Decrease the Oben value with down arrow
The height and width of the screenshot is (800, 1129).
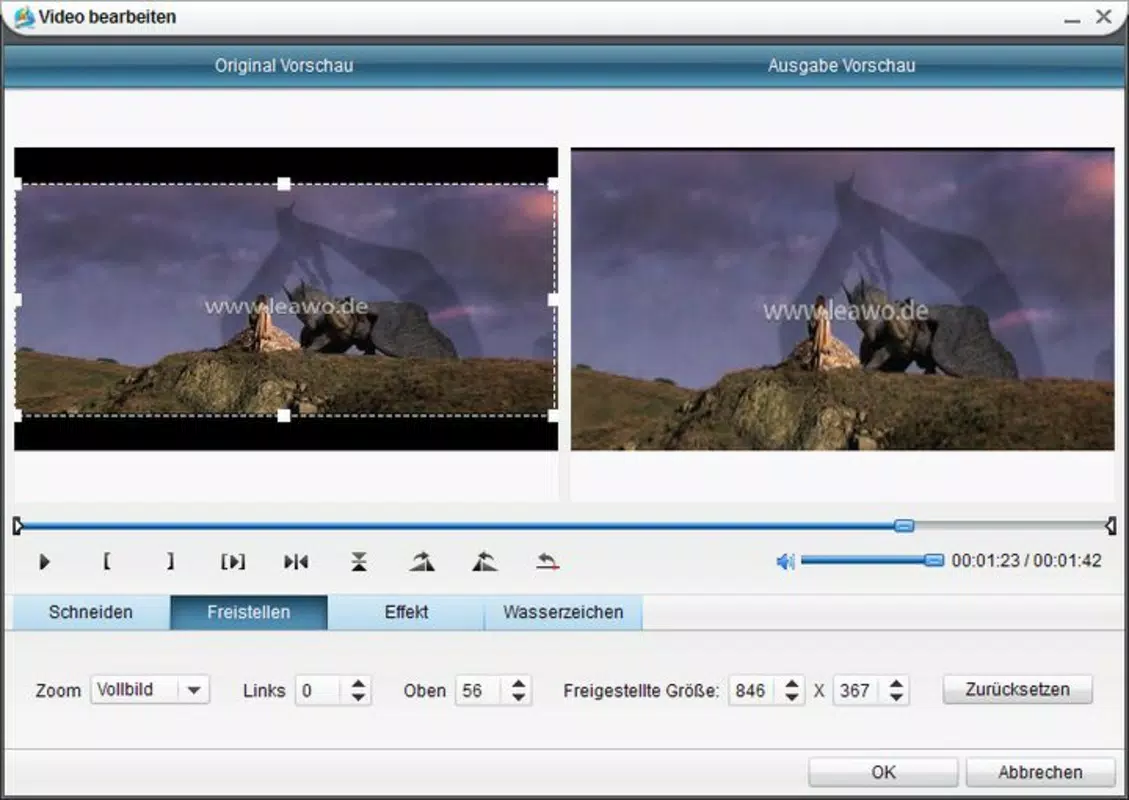tap(518, 697)
